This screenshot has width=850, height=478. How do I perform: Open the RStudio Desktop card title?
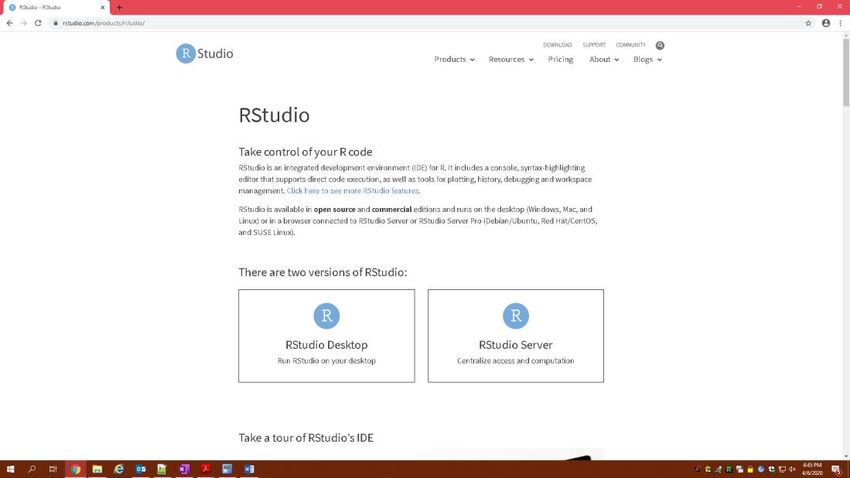pos(326,345)
